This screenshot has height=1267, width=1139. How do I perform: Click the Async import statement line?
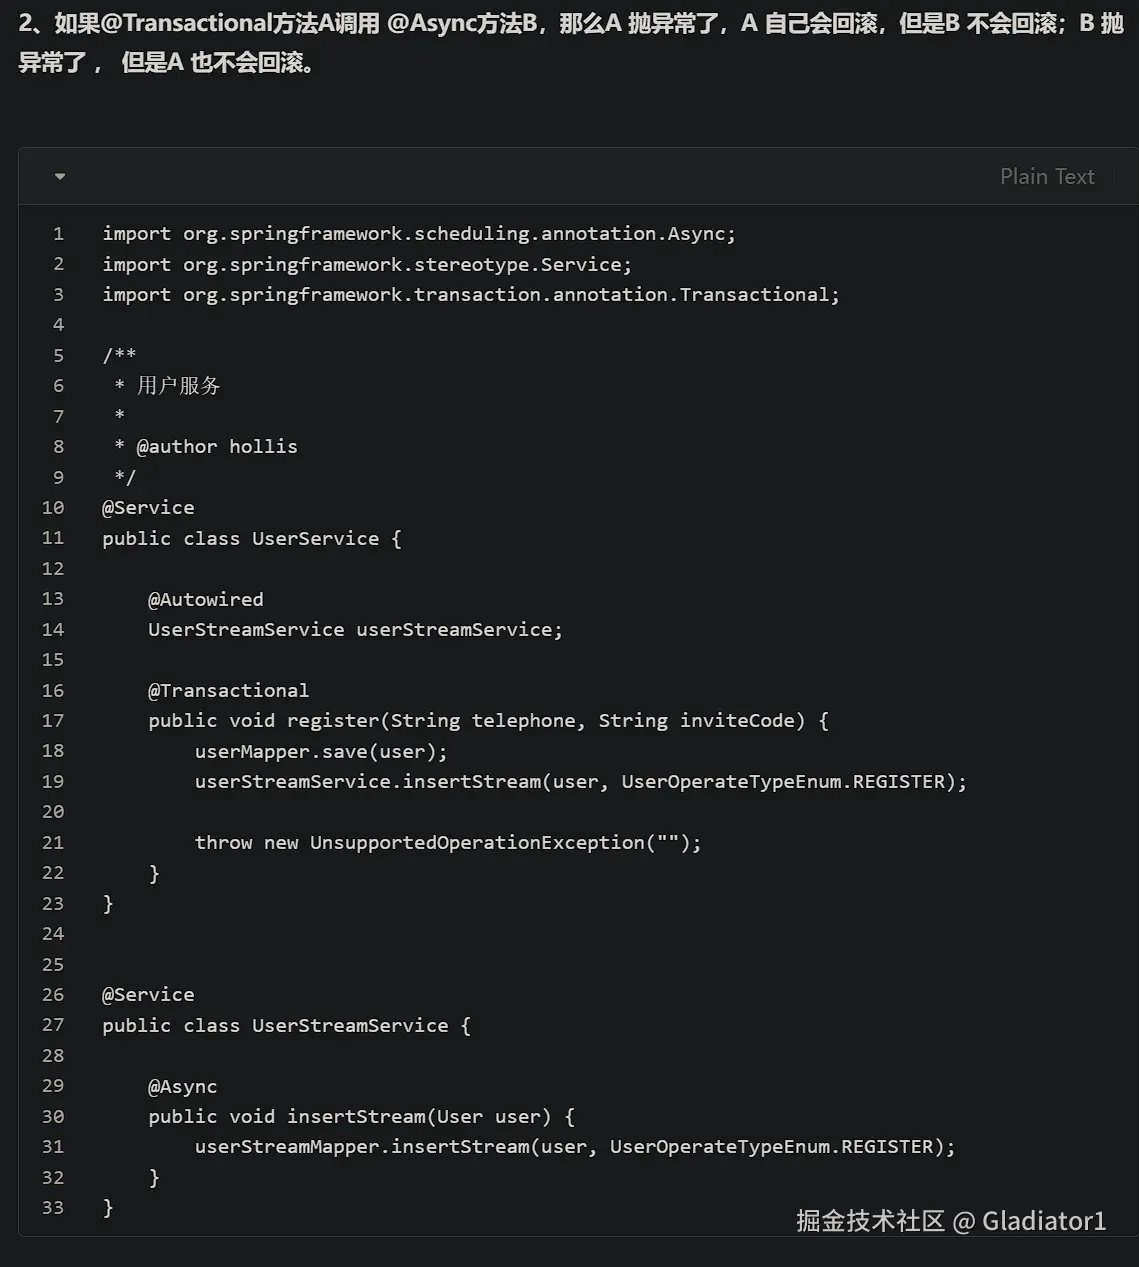(418, 234)
